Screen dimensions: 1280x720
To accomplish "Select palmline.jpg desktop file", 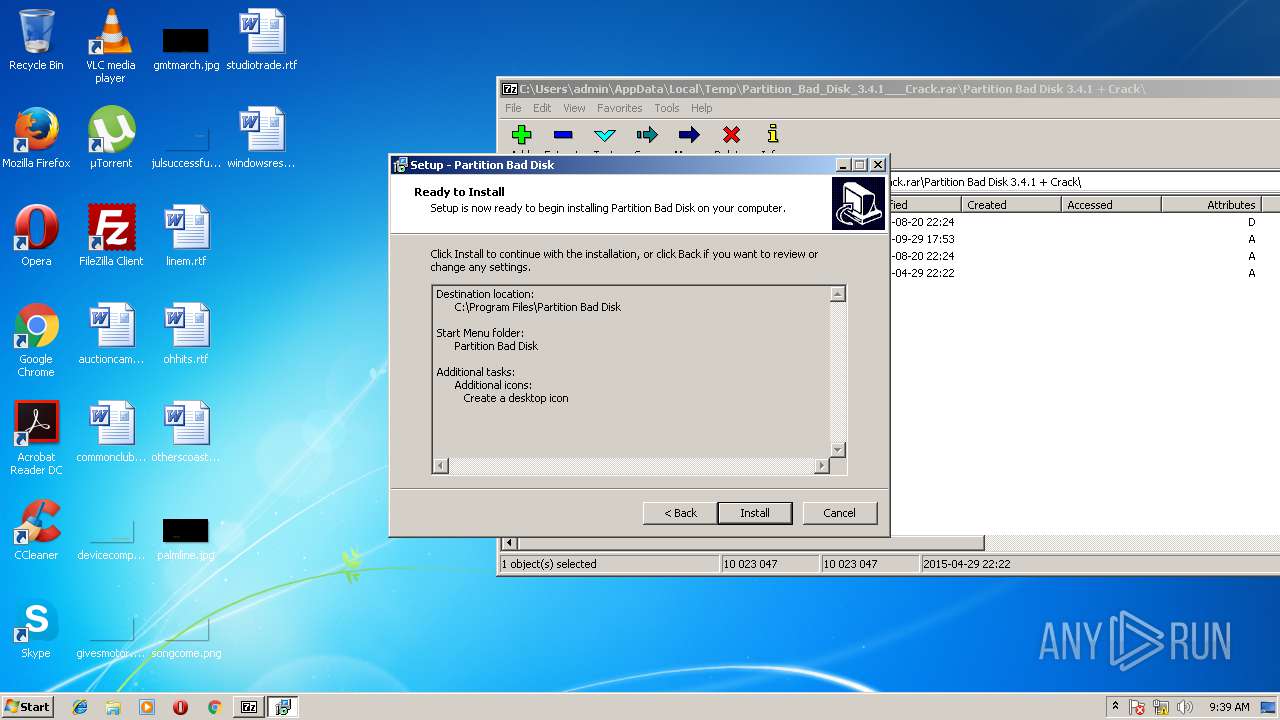I will (186, 538).
